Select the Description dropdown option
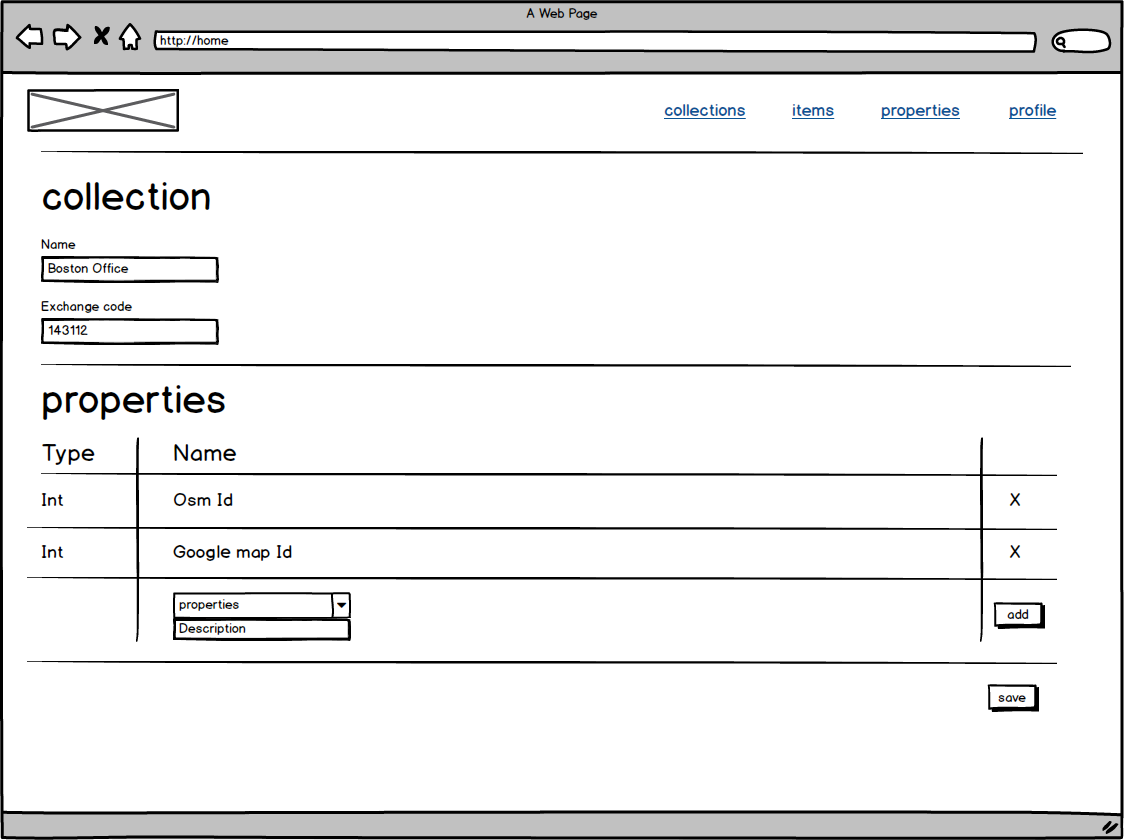This screenshot has width=1124, height=840. click(262, 629)
